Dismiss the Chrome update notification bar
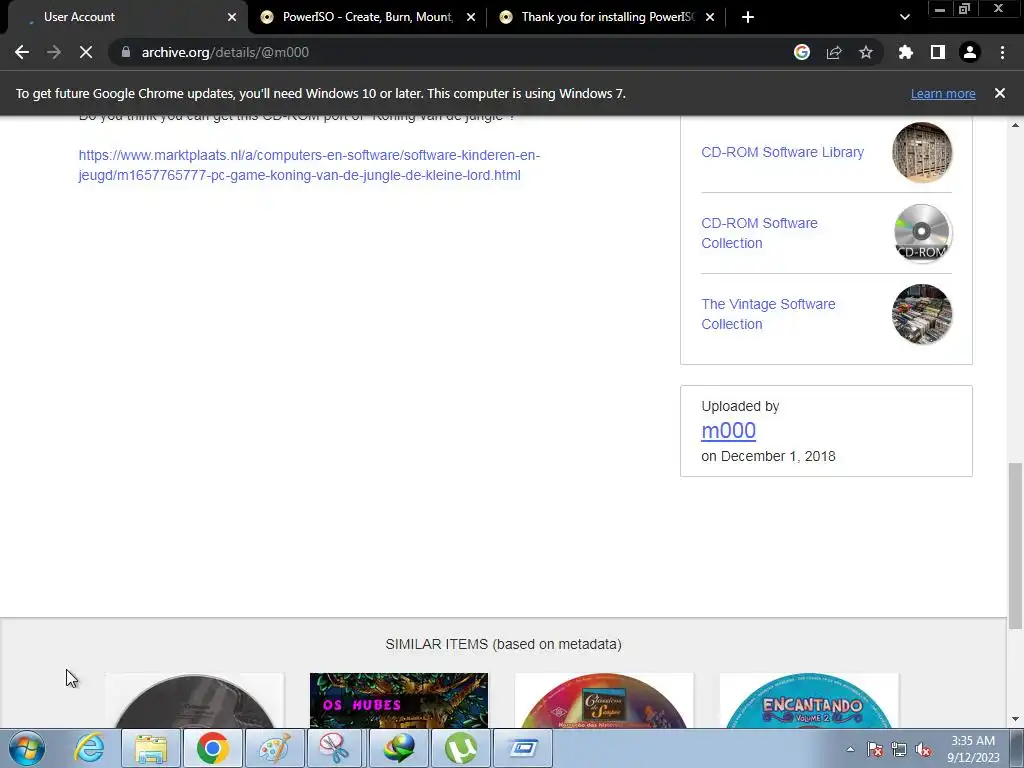 click(1000, 93)
